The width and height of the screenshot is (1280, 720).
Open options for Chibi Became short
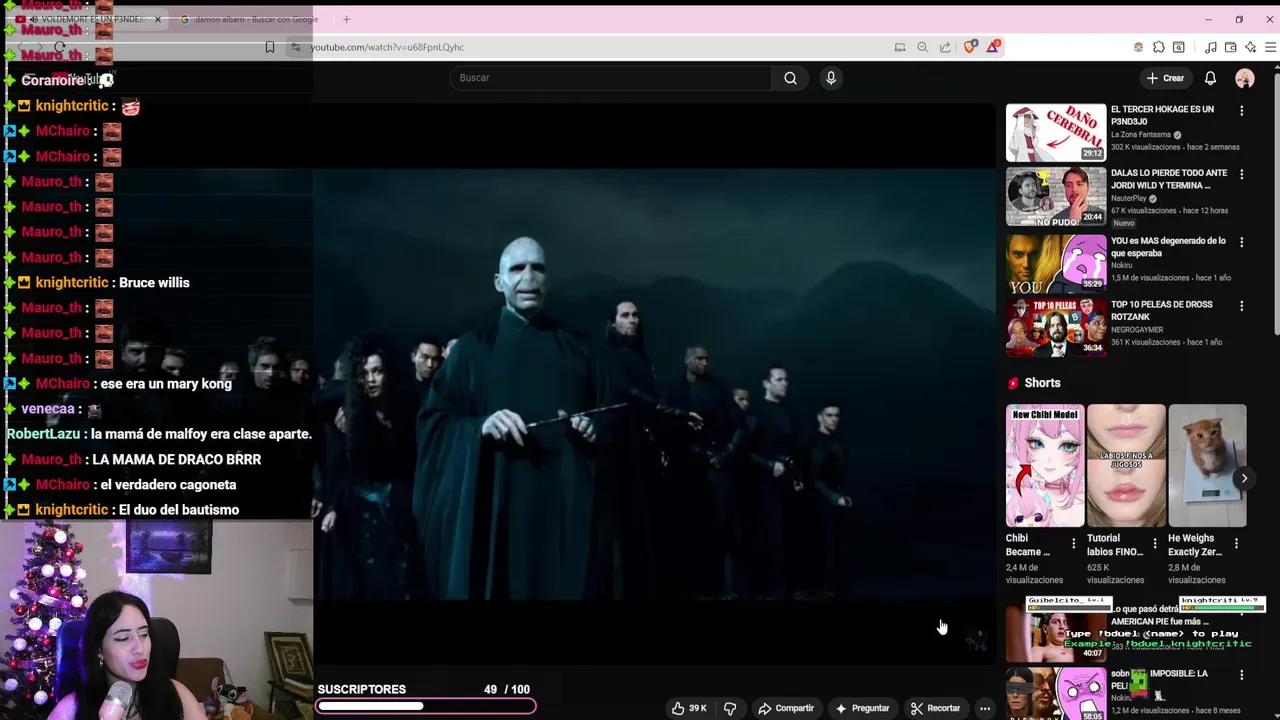click(x=1073, y=544)
